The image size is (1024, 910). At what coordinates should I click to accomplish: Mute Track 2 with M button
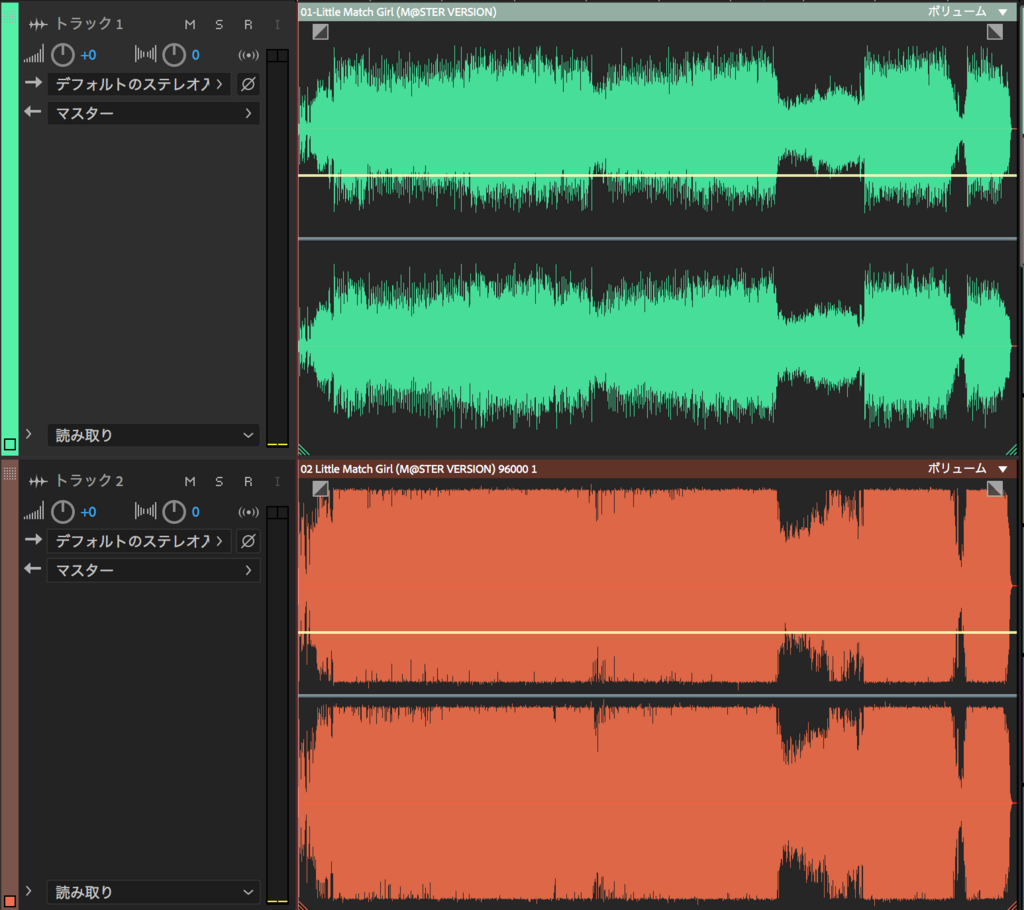pyautogui.click(x=190, y=481)
